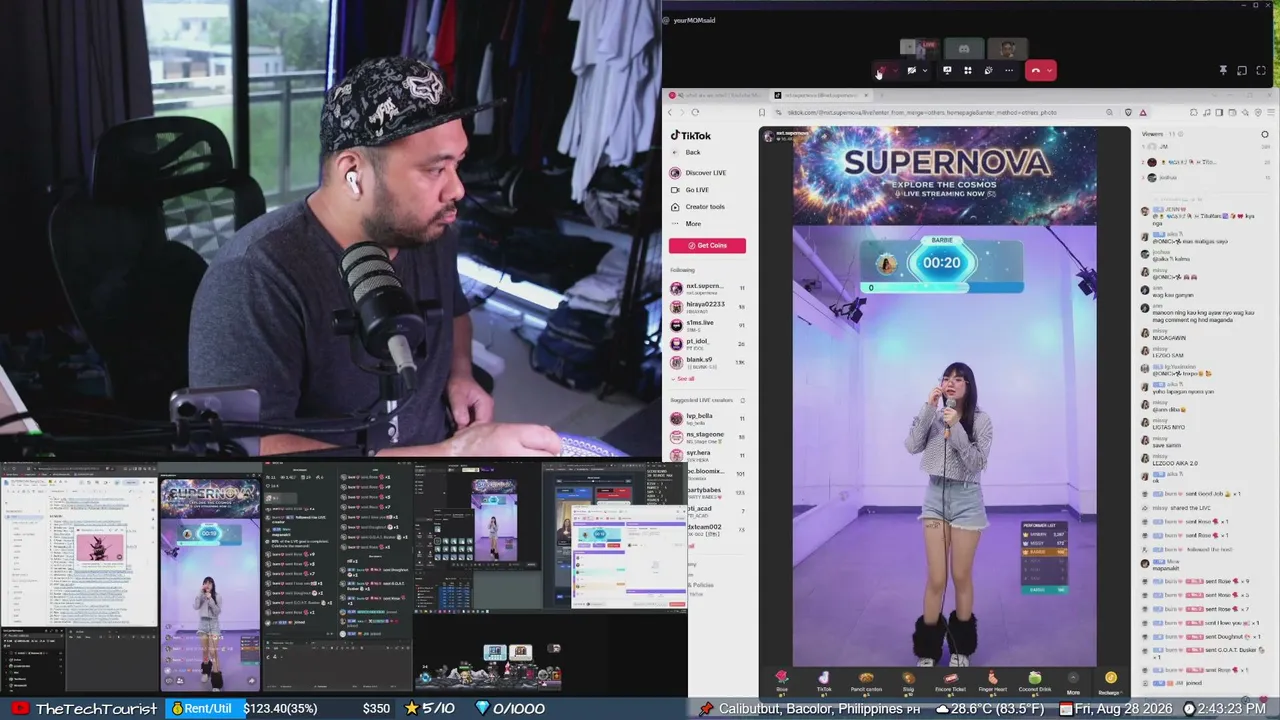This screenshot has width=1280, height=720.
Task: Open s1ms.live in Following list
Action: click(x=708, y=325)
